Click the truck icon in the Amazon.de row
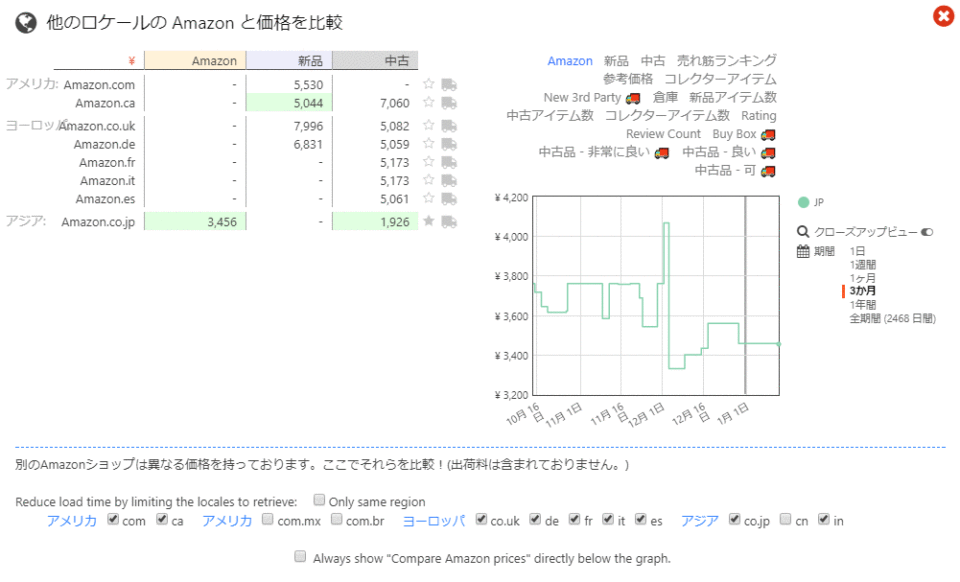The width and height of the screenshot is (960, 582). tap(450, 143)
